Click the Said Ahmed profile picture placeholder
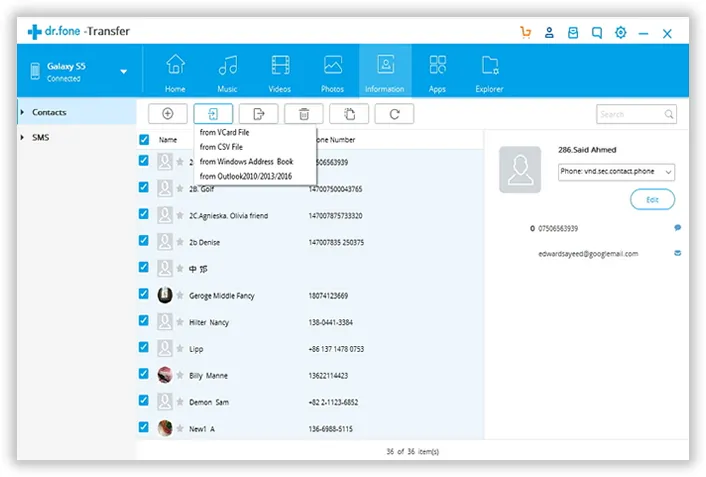Screen dimensions: 706x477 (520, 169)
